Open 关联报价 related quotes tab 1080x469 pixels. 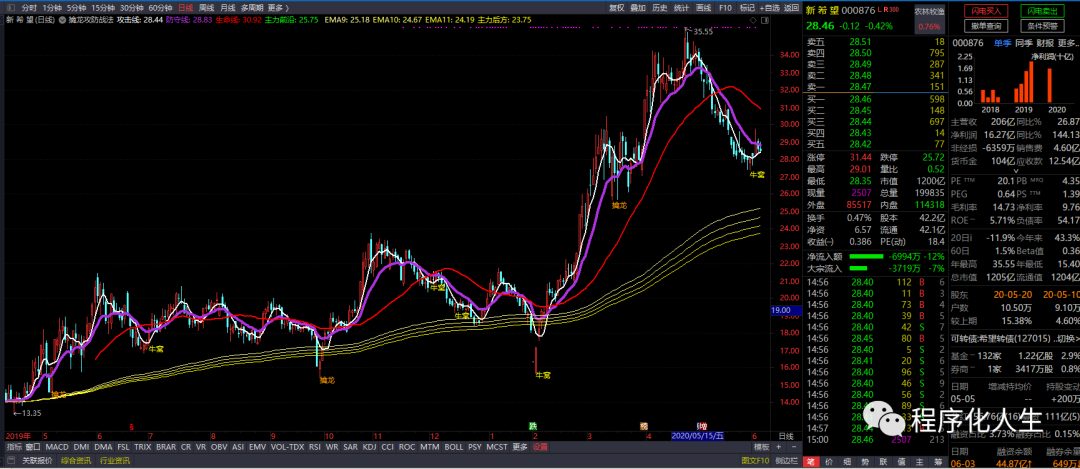[37, 460]
